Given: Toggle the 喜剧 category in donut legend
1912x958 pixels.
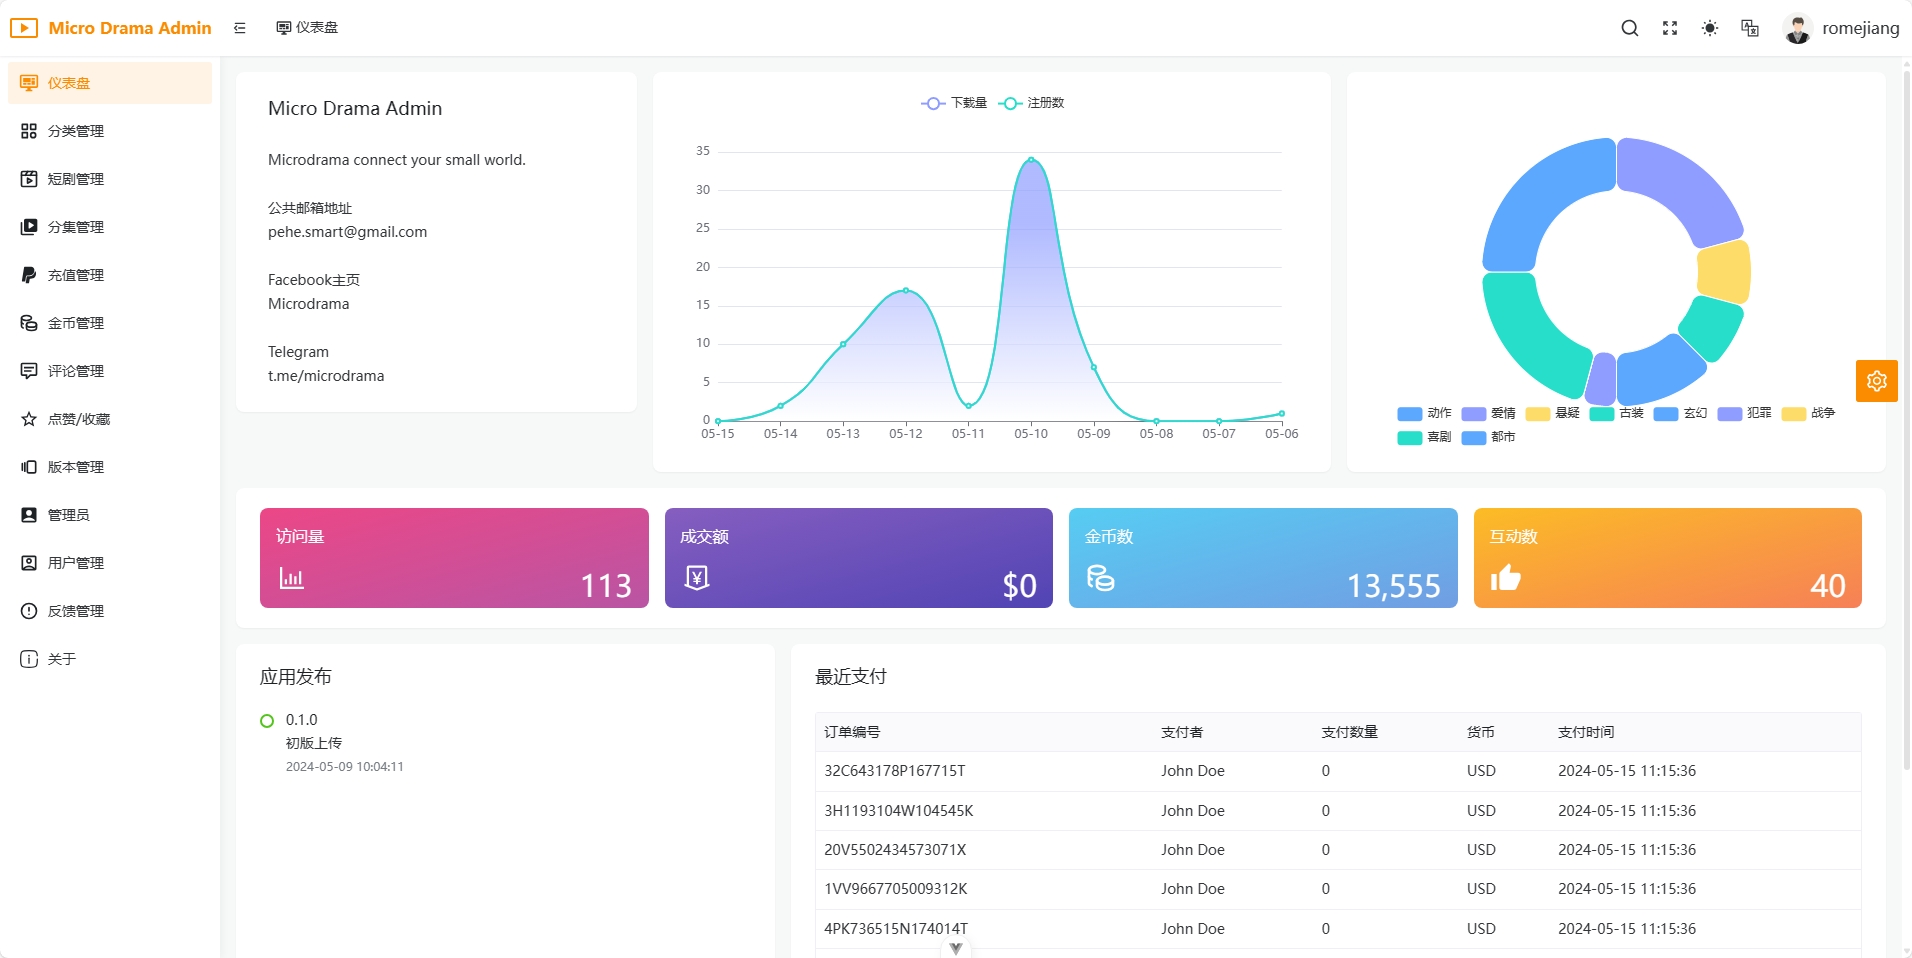Looking at the screenshot, I should pyautogui.click(x=1424, y=437).
